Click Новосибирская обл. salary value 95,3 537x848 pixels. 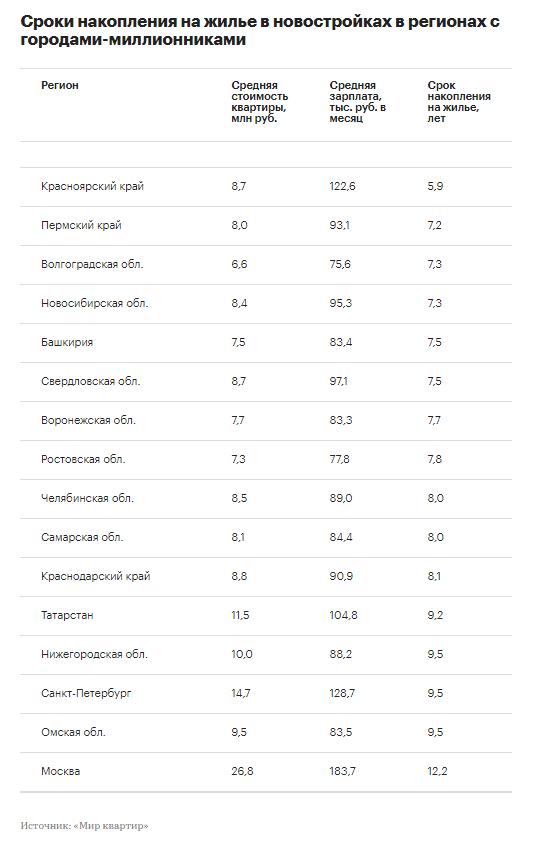341,303
